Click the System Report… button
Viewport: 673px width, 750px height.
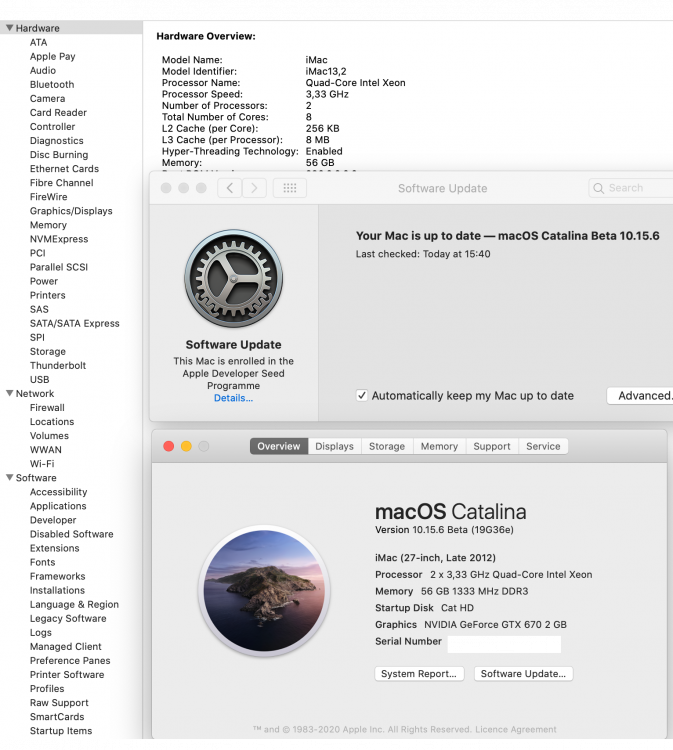(x=419, y=673)
